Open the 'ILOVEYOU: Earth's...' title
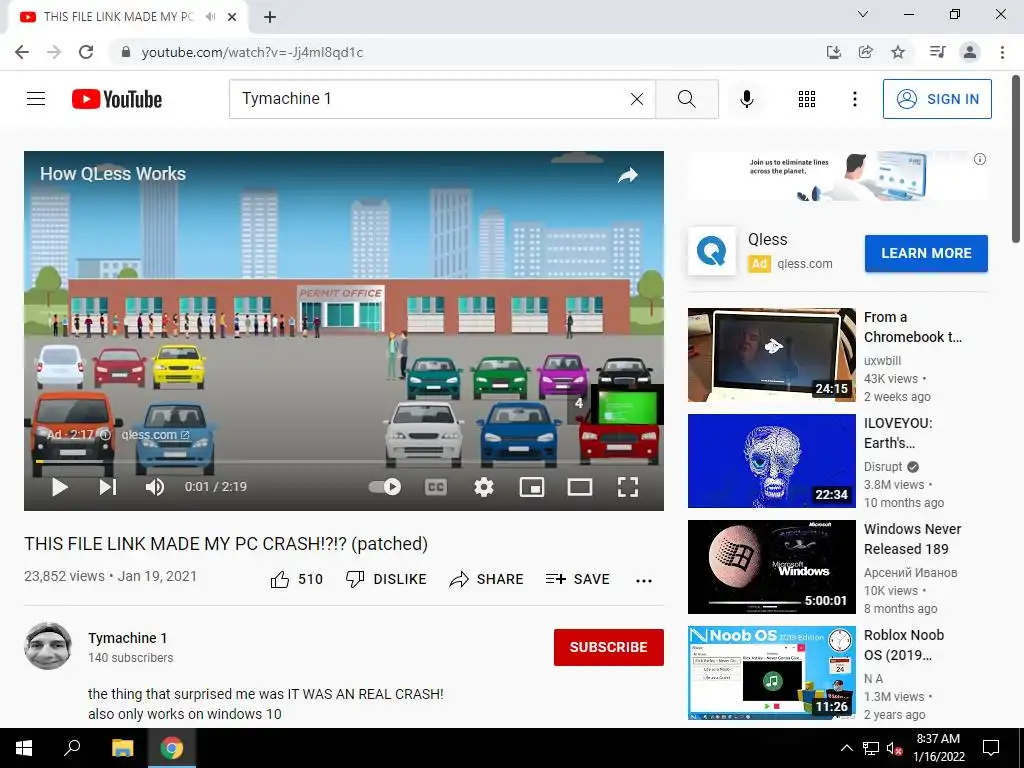This screenshot has width=1024, height=768. (899, 433)
